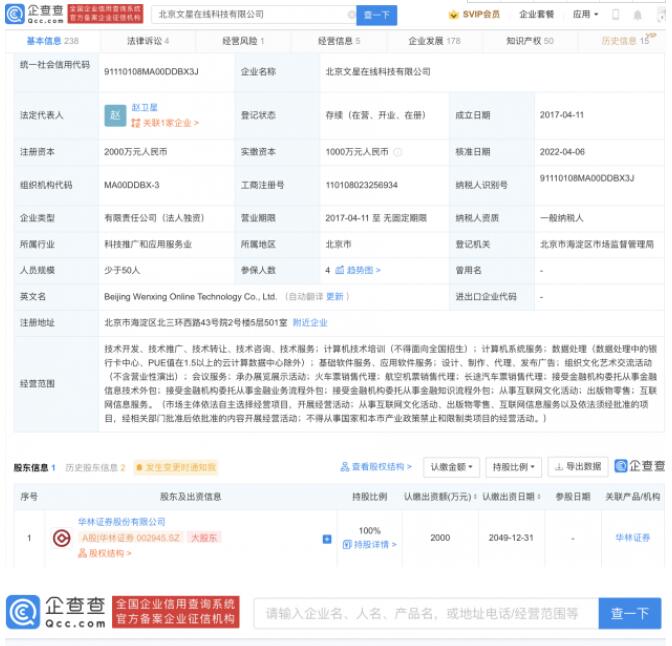
Task: Click the 核准日期 value 2022-04-06
Action: tap(562, 152)
